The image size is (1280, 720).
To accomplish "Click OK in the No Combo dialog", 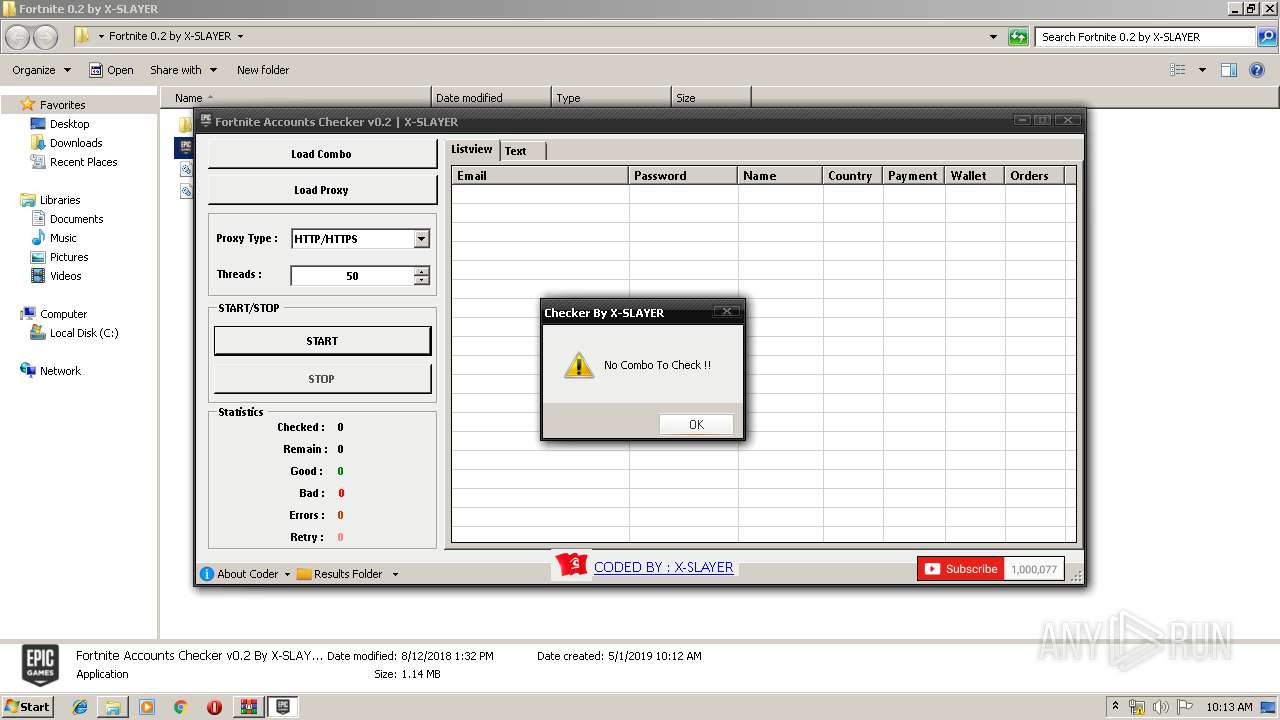I will pyautogui.click(x=696, y=425).
